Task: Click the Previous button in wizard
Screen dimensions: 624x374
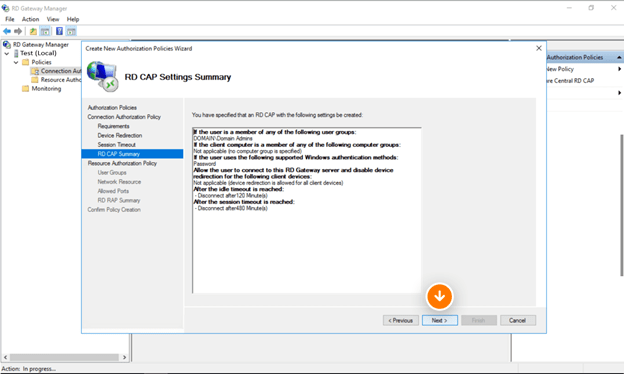Action: [x=401, y=320]
